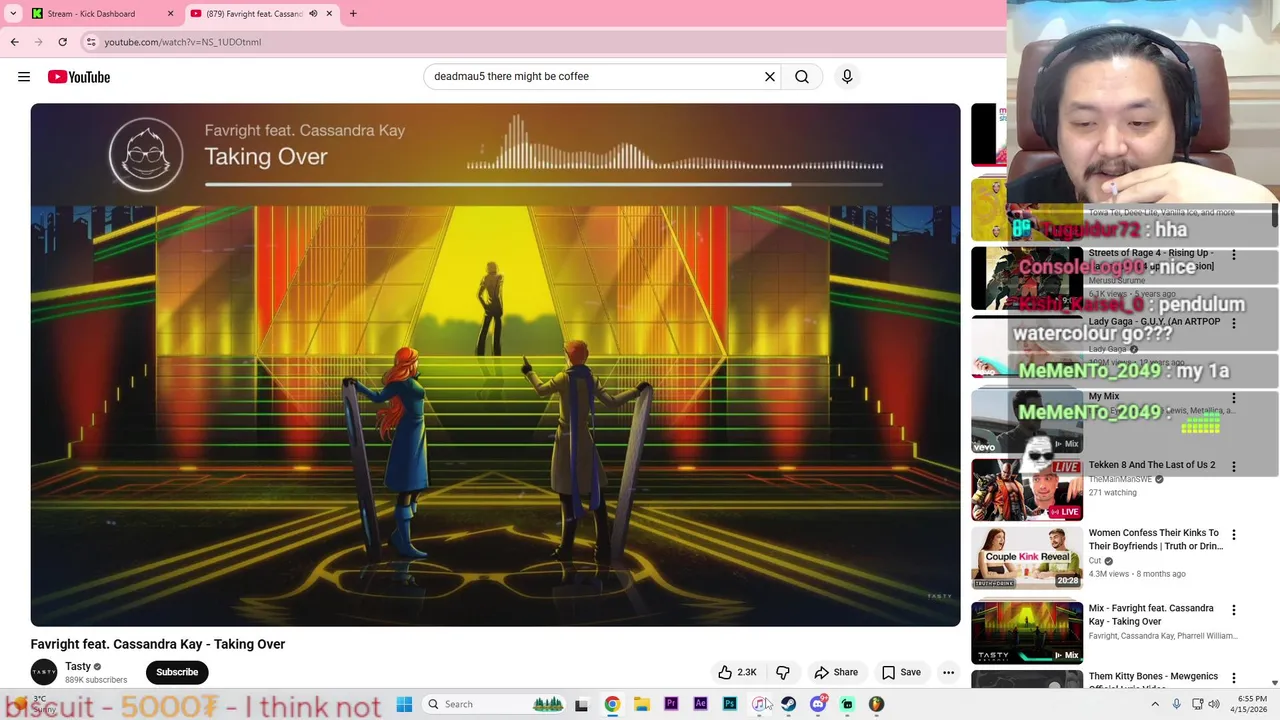Open Women Confess Their Kinks video title

click(x=1156, y=540)
